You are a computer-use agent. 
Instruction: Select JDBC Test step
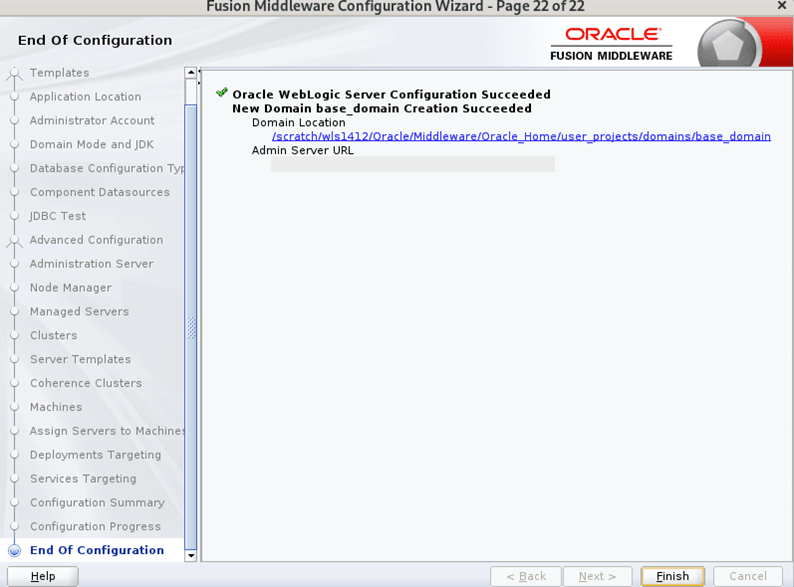58,216
